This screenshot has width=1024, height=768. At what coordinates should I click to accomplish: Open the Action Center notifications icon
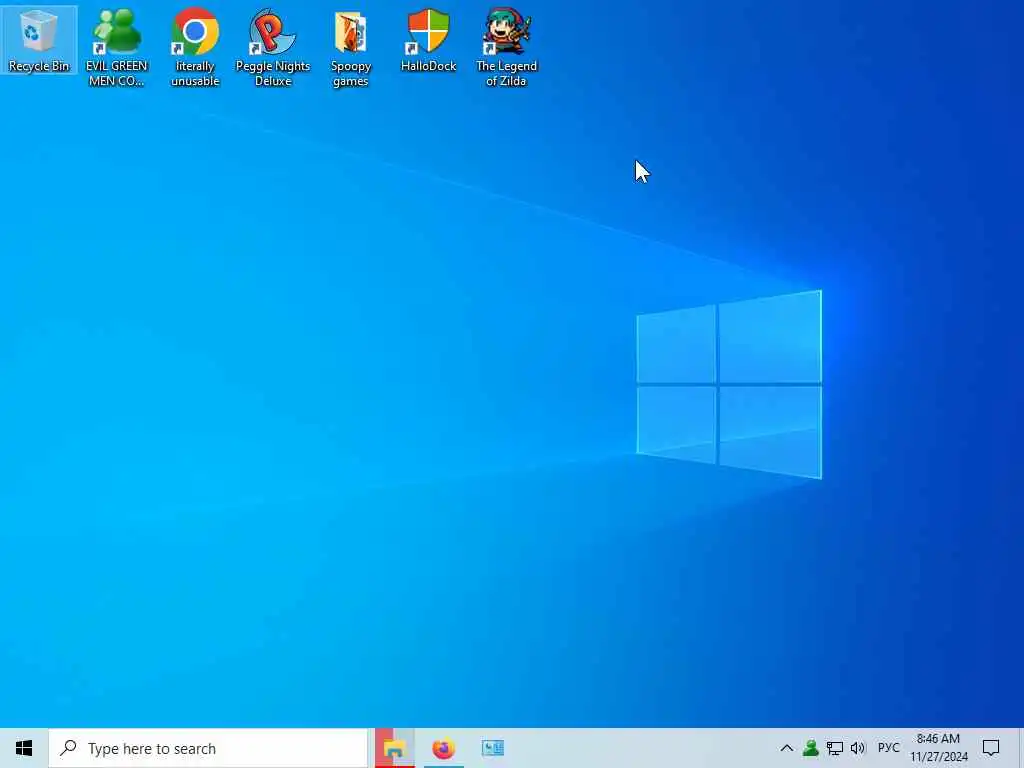click(991, 748)
